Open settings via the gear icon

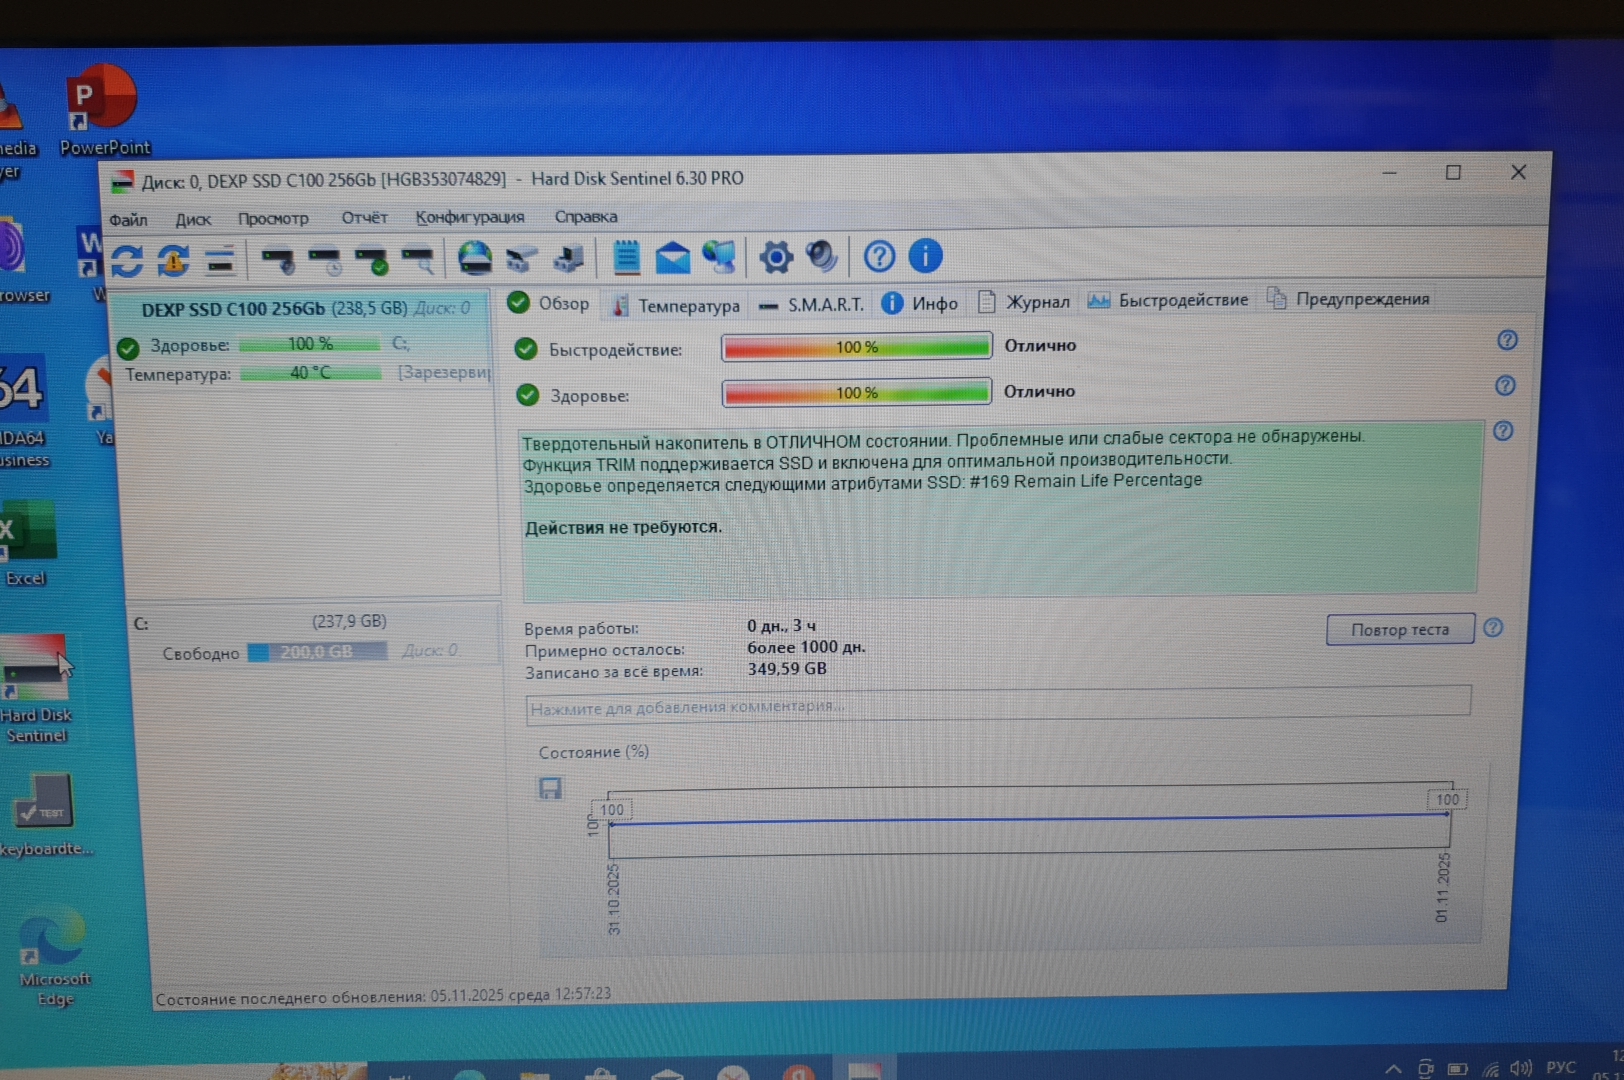pos(775,257)
